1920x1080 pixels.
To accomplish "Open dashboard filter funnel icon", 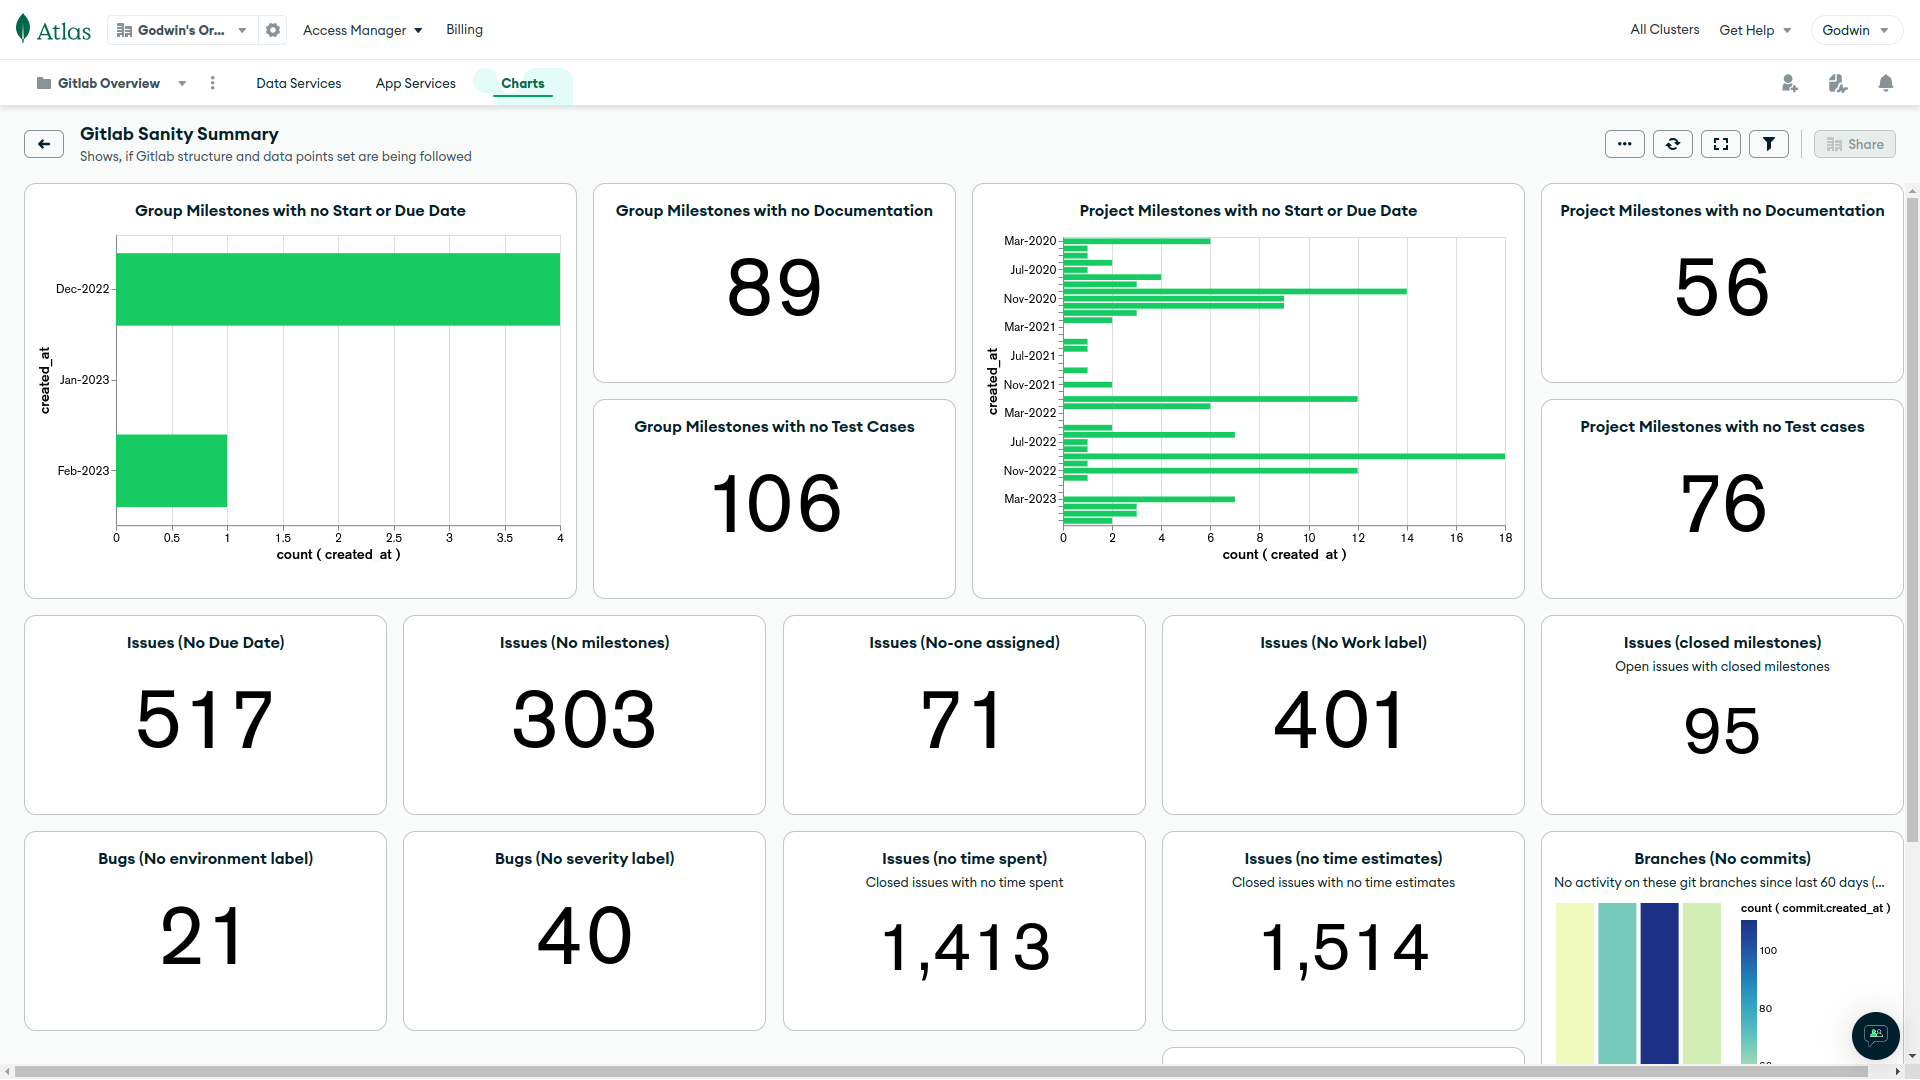I will [x=1768, y=144].
